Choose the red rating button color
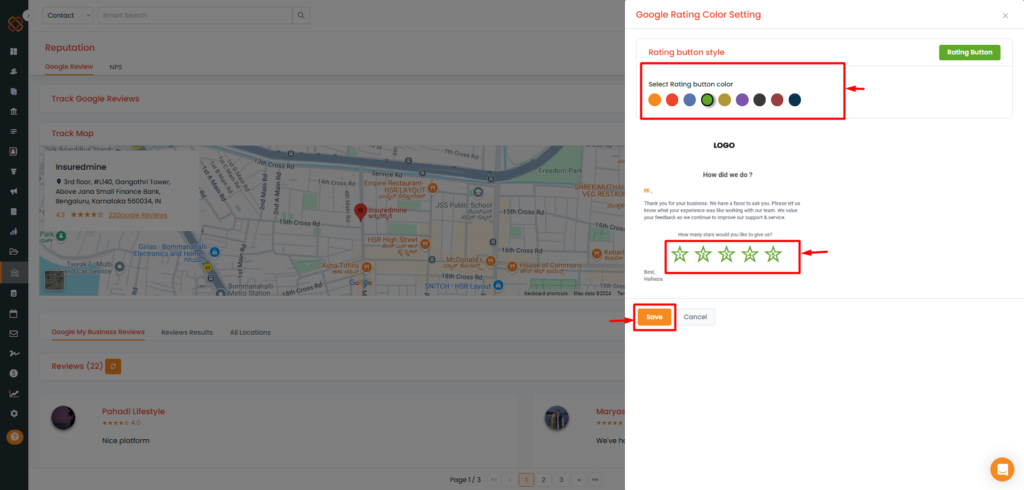The width and height of the screenshot is (1024, 490). pos(672,100)
